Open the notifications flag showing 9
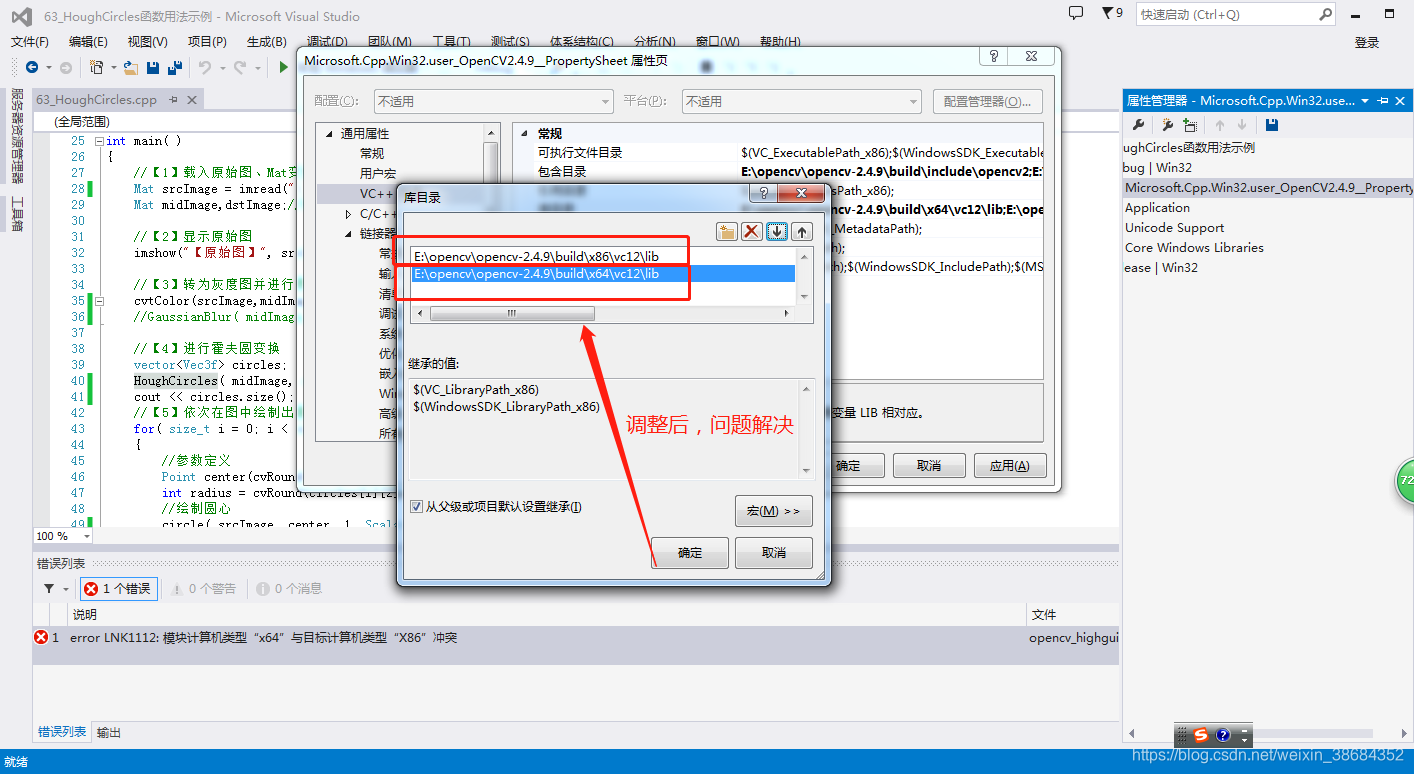 [x=1112, y=13]
